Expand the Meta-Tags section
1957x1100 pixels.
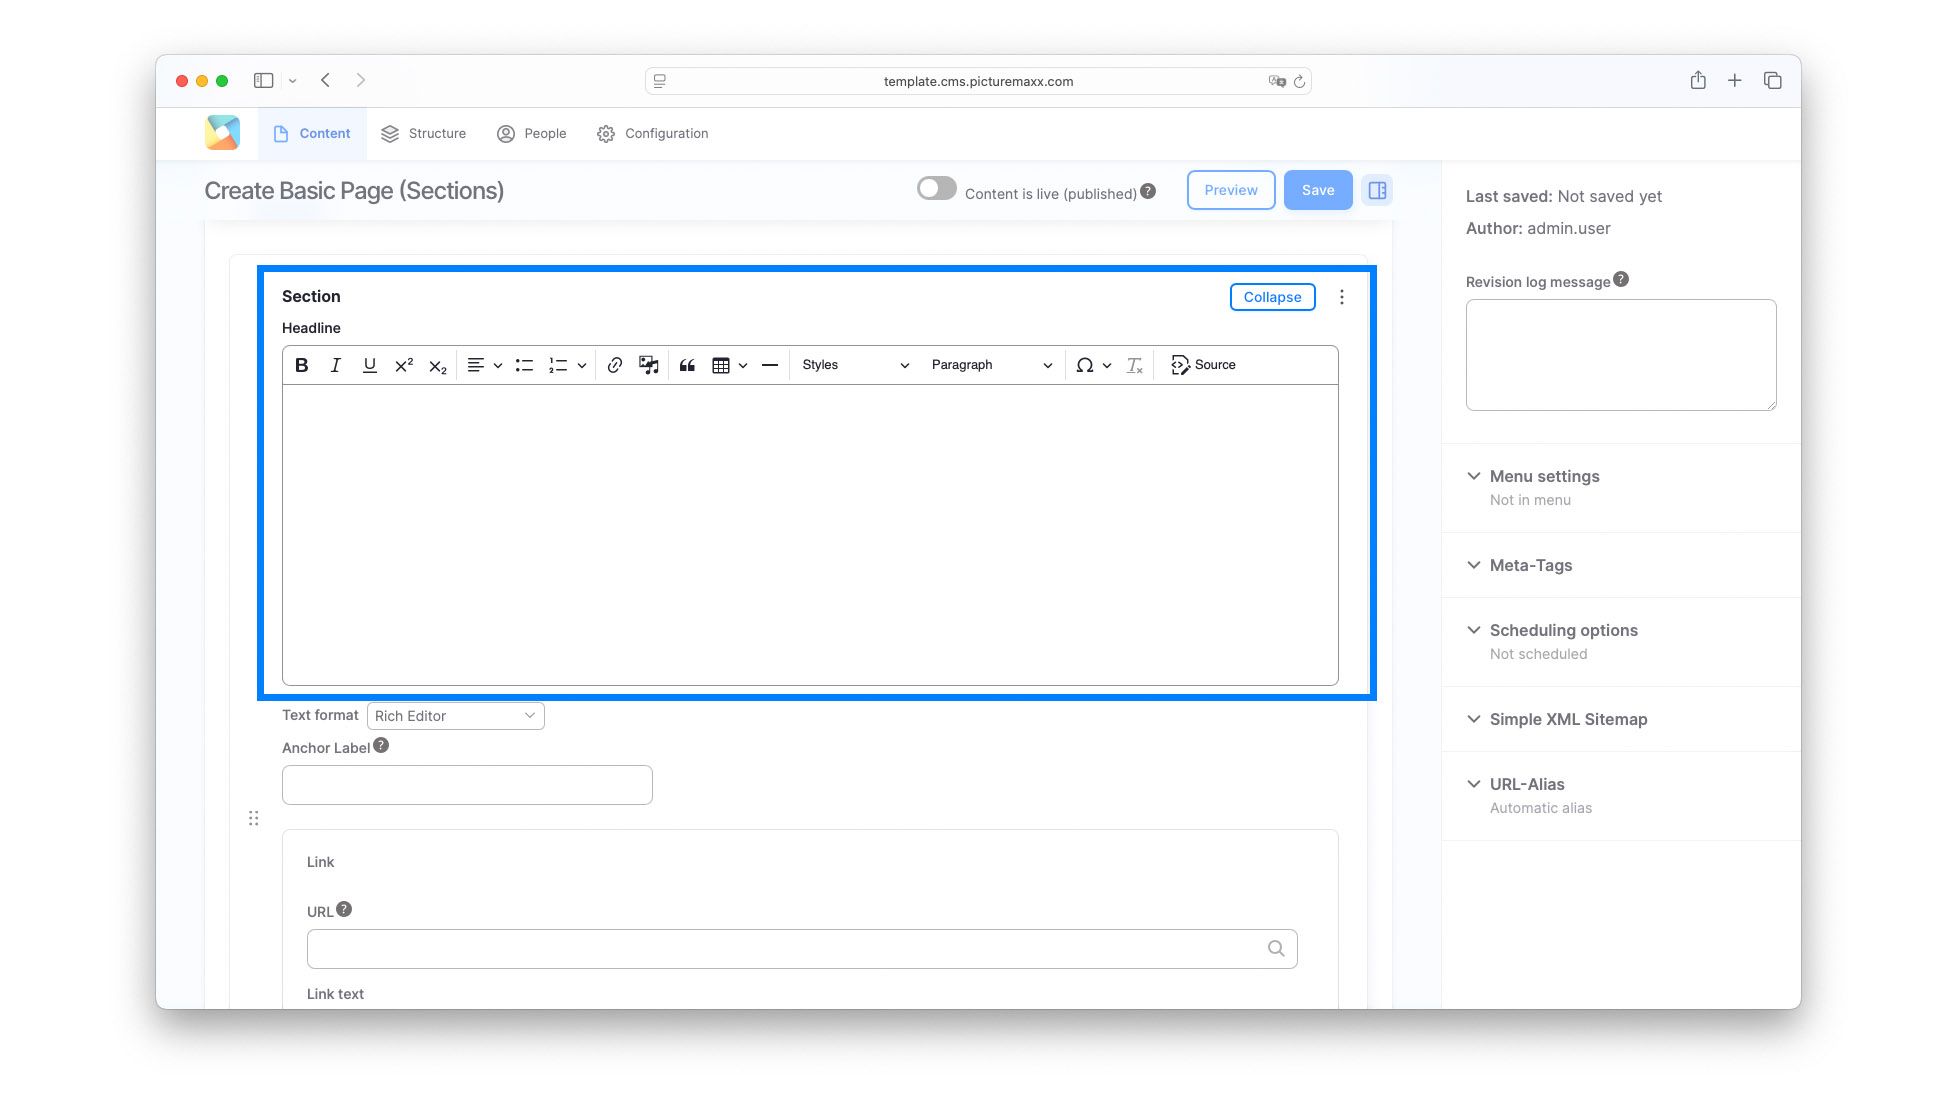1529,565
